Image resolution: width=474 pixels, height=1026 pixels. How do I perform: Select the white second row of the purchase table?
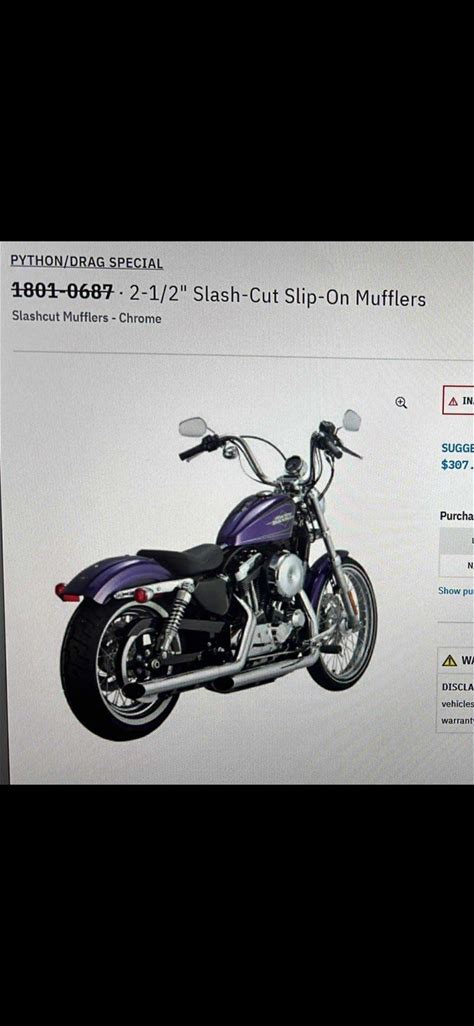456,566
